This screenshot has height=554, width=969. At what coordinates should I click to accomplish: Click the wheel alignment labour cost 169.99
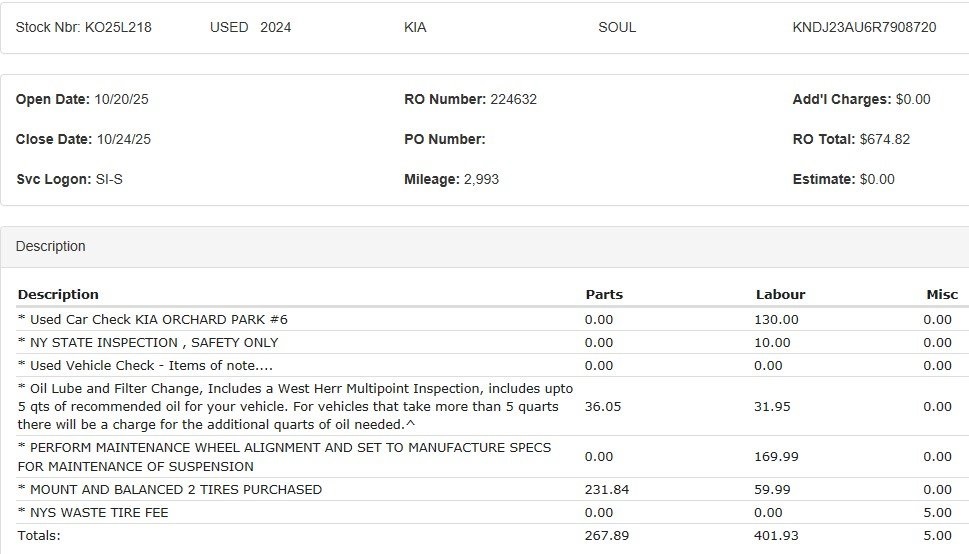[x=776, y=456]
